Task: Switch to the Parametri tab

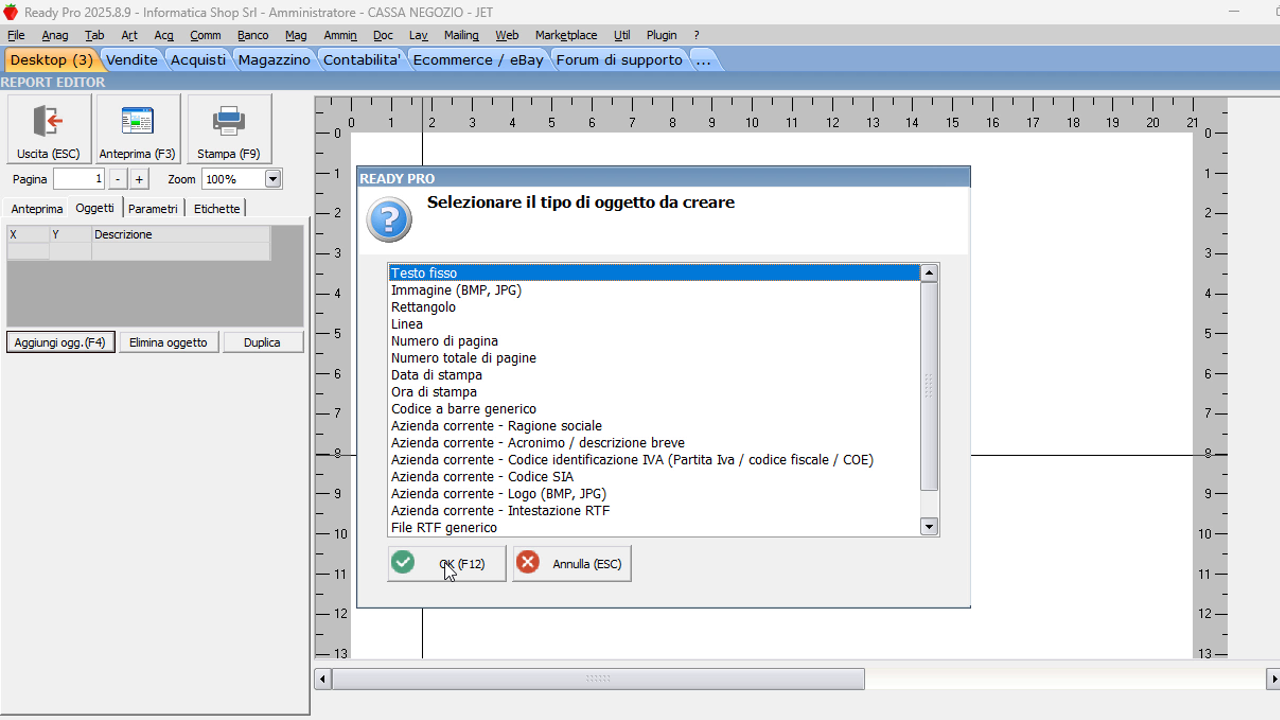Action: click(x=153, y=209)
